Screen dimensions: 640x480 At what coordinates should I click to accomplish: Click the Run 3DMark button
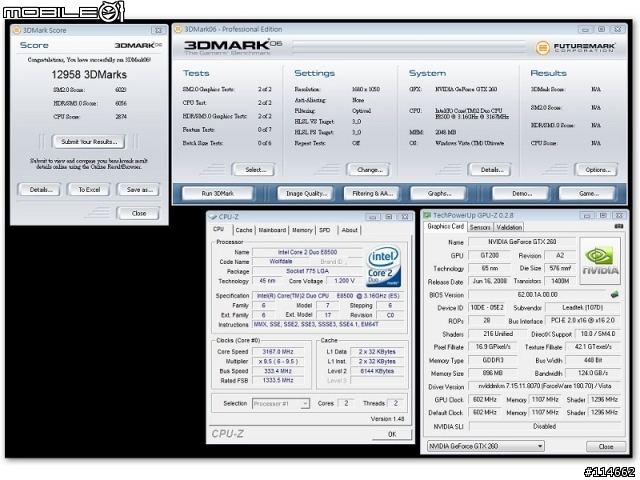(x=218, y=193)
